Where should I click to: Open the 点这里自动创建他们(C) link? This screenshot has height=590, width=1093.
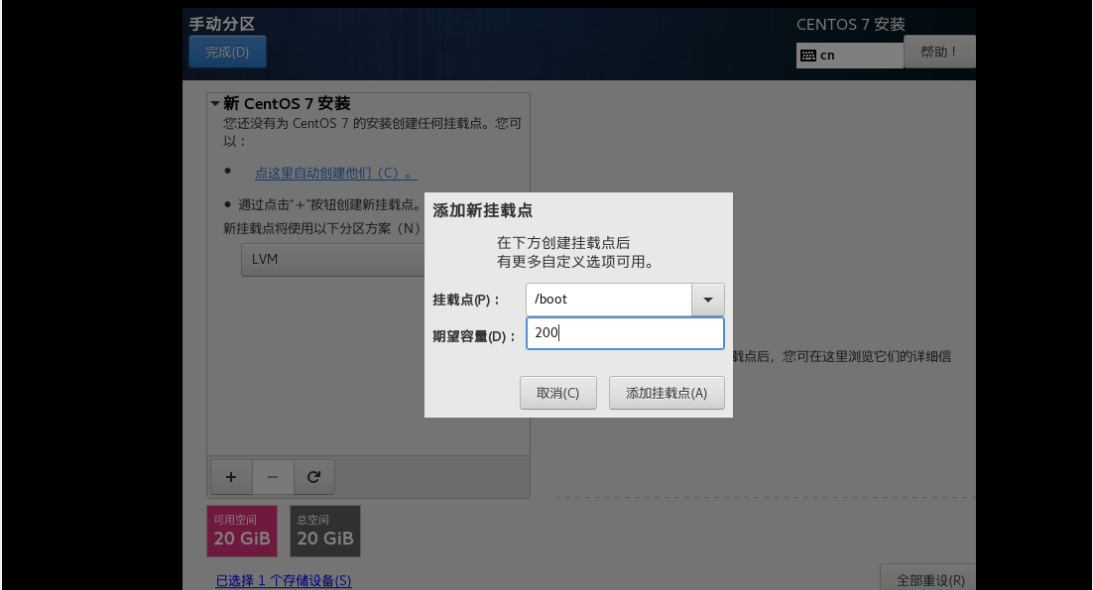335,173
